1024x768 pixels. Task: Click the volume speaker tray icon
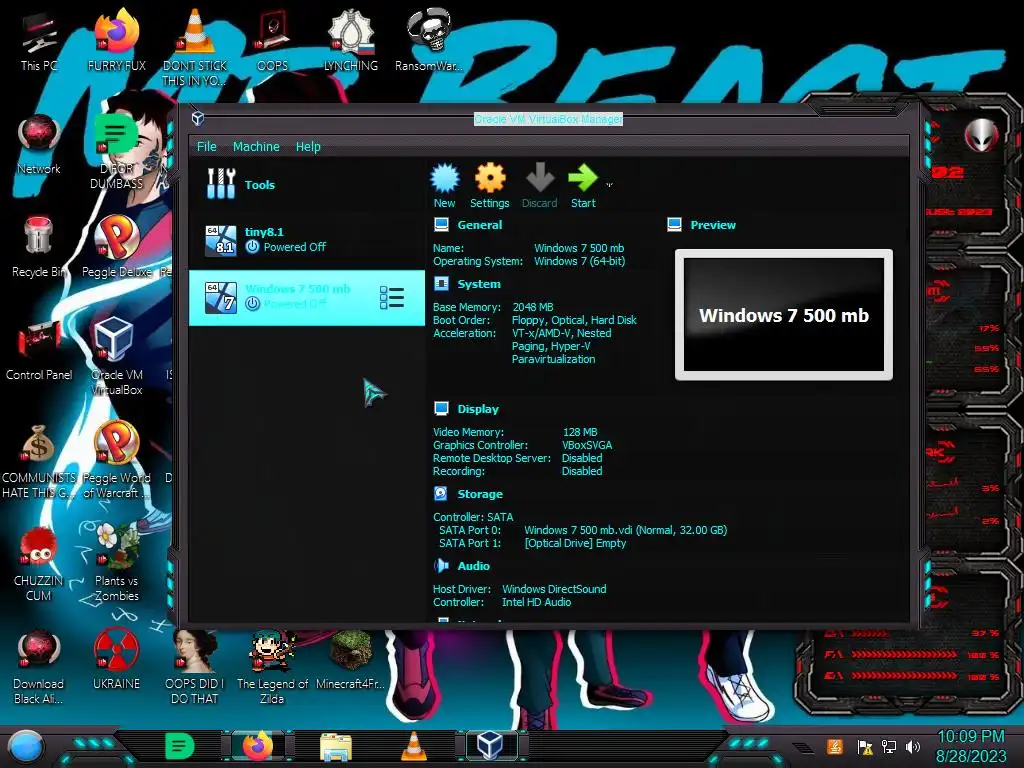click(913, 746)
